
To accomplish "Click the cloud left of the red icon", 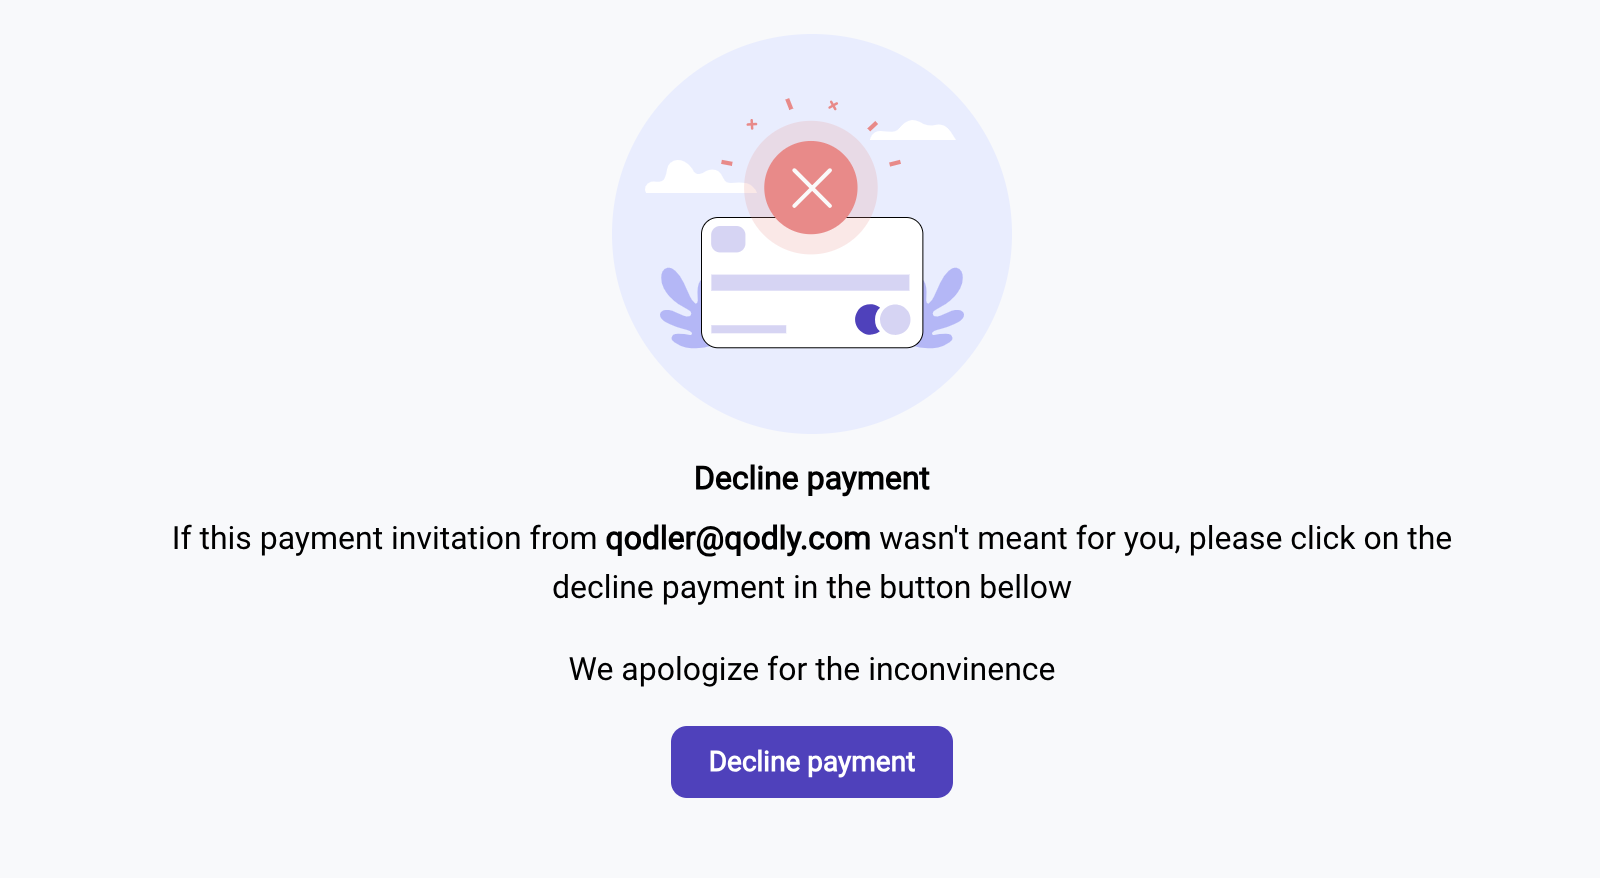I will [x=698, y=178].
